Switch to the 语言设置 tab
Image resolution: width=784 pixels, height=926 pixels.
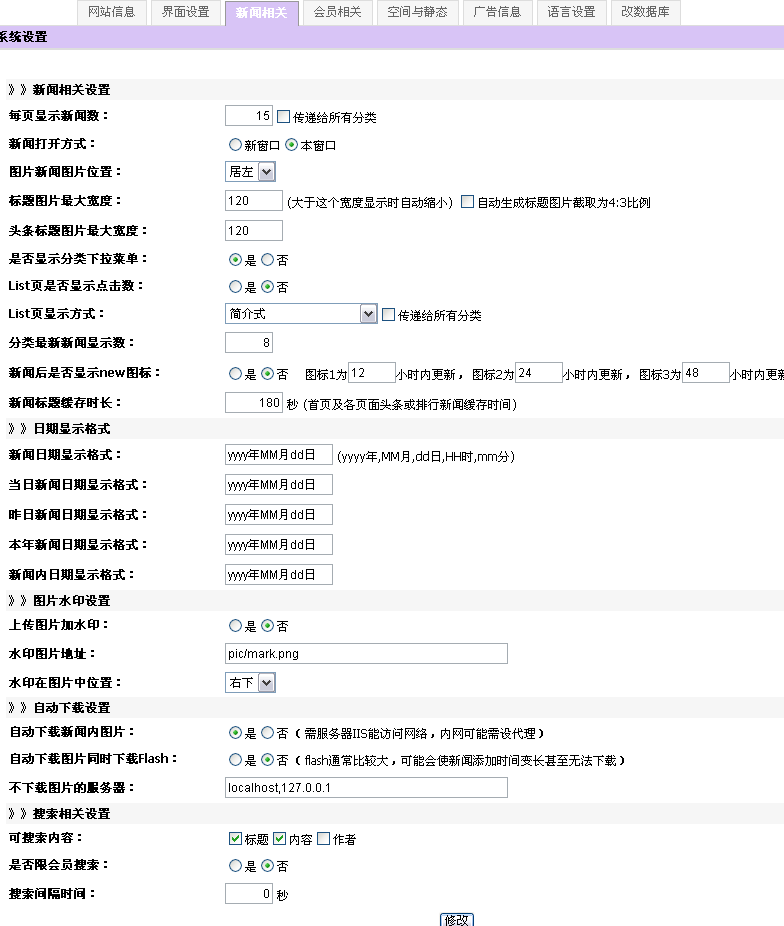(571, 12)
